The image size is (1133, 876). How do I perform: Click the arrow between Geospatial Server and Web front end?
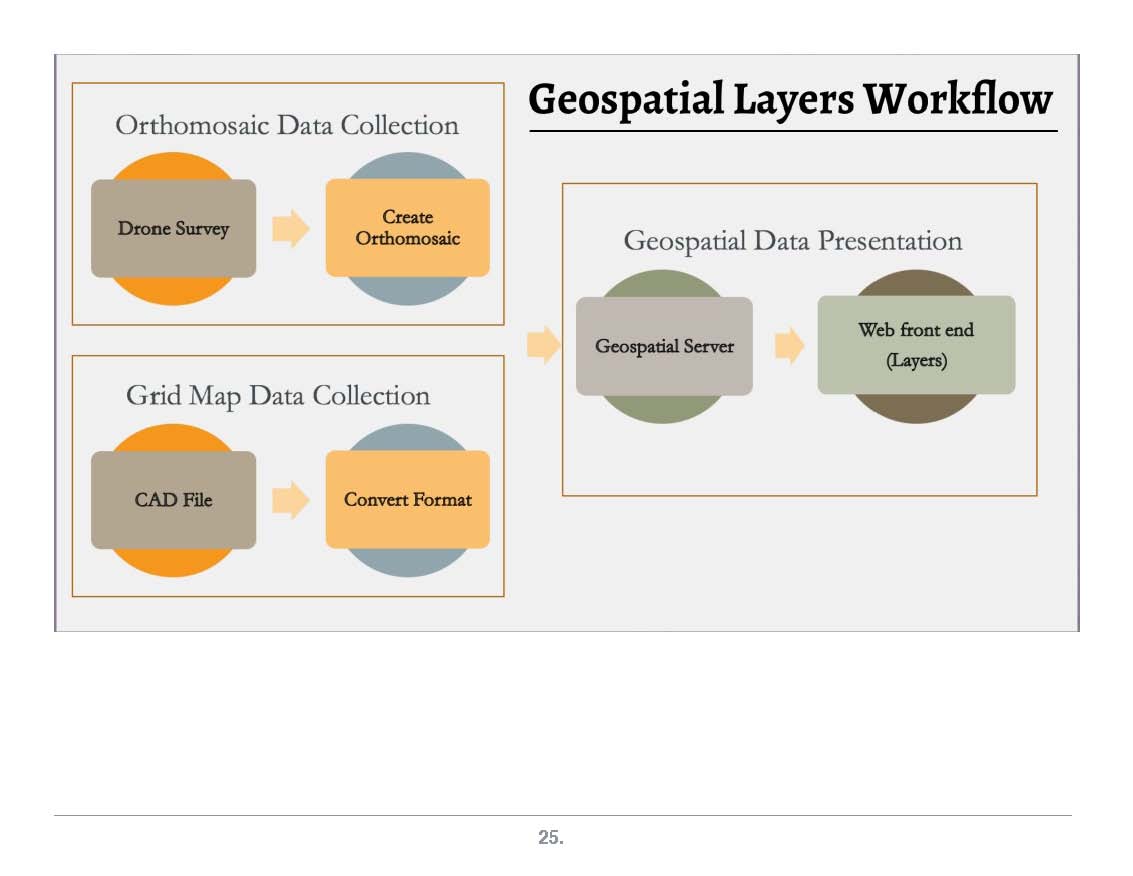pos(789,346)
